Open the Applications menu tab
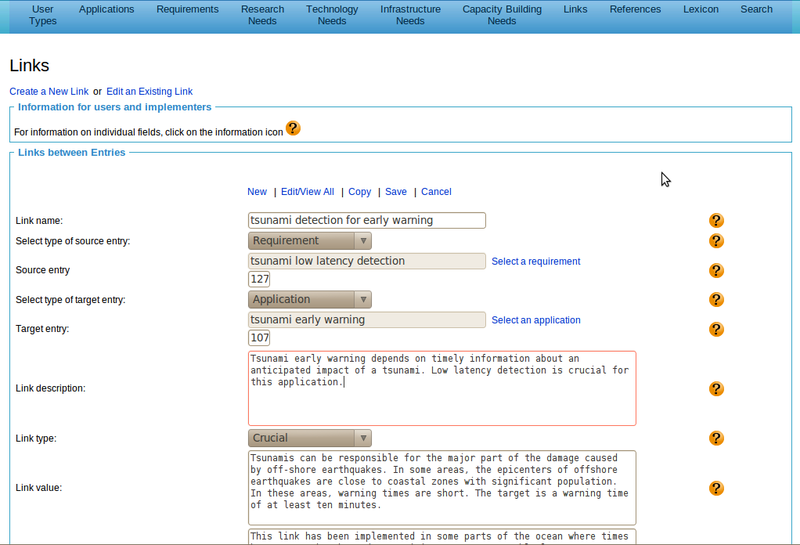 (x=106, y=10)
